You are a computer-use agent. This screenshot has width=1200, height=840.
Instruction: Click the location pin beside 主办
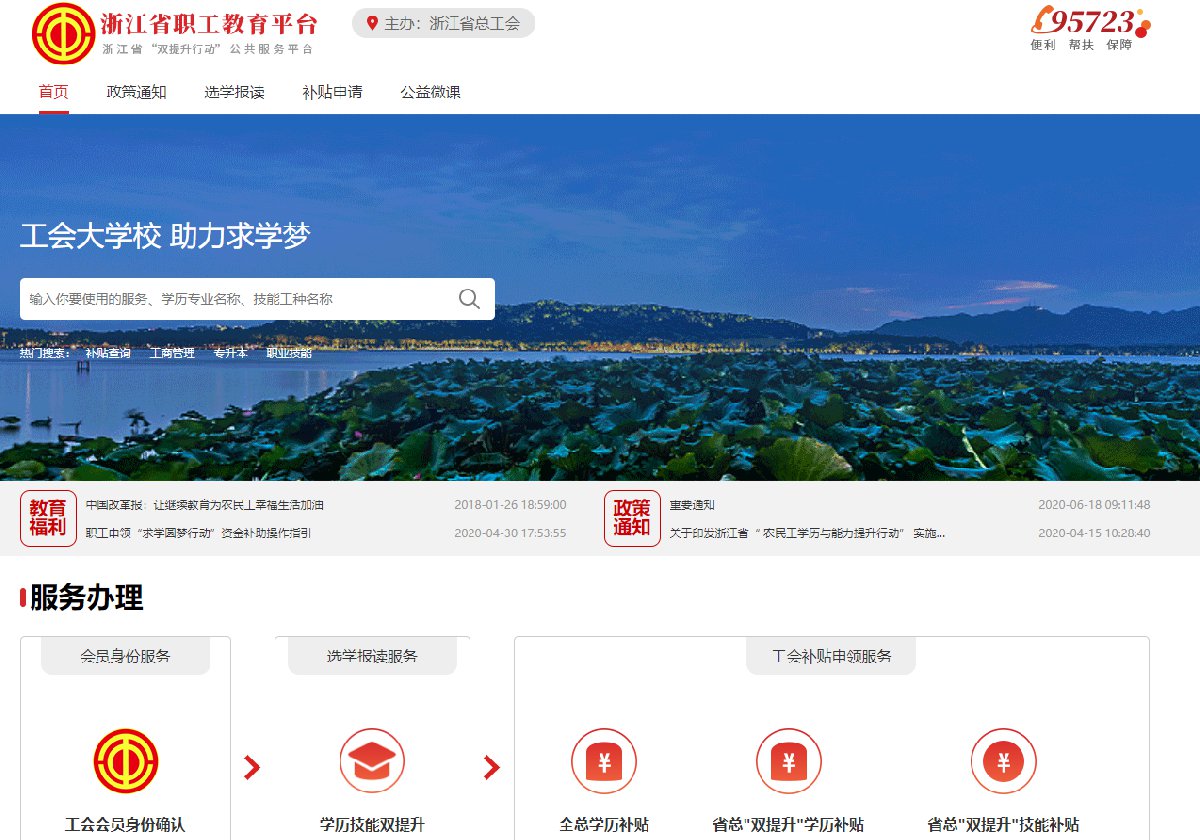tap(372, 24)
